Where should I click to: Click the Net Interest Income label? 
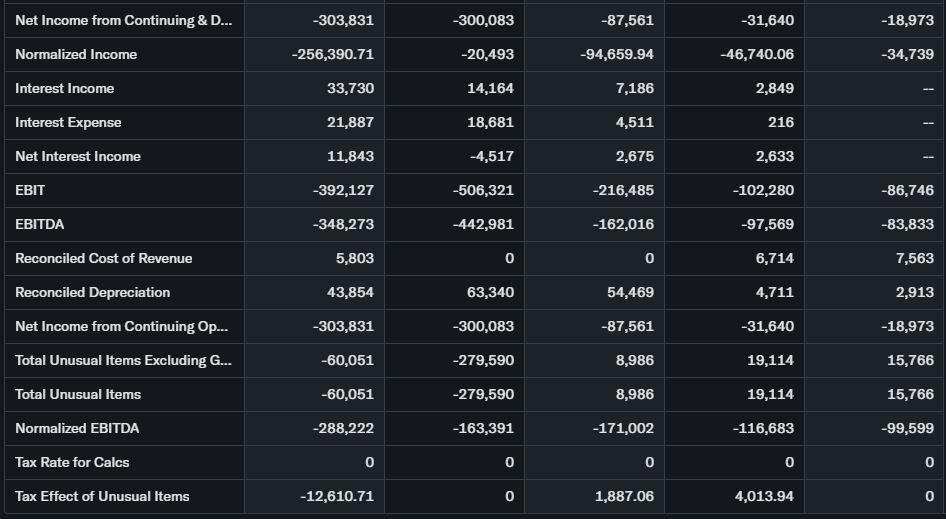coord(78,156)
